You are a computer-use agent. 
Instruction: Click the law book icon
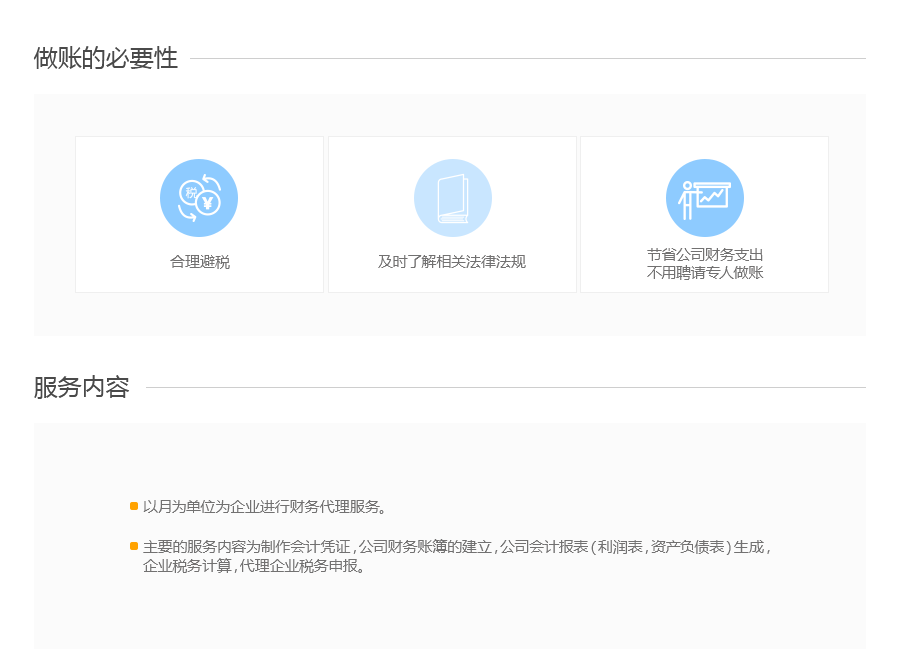(452, 198)
